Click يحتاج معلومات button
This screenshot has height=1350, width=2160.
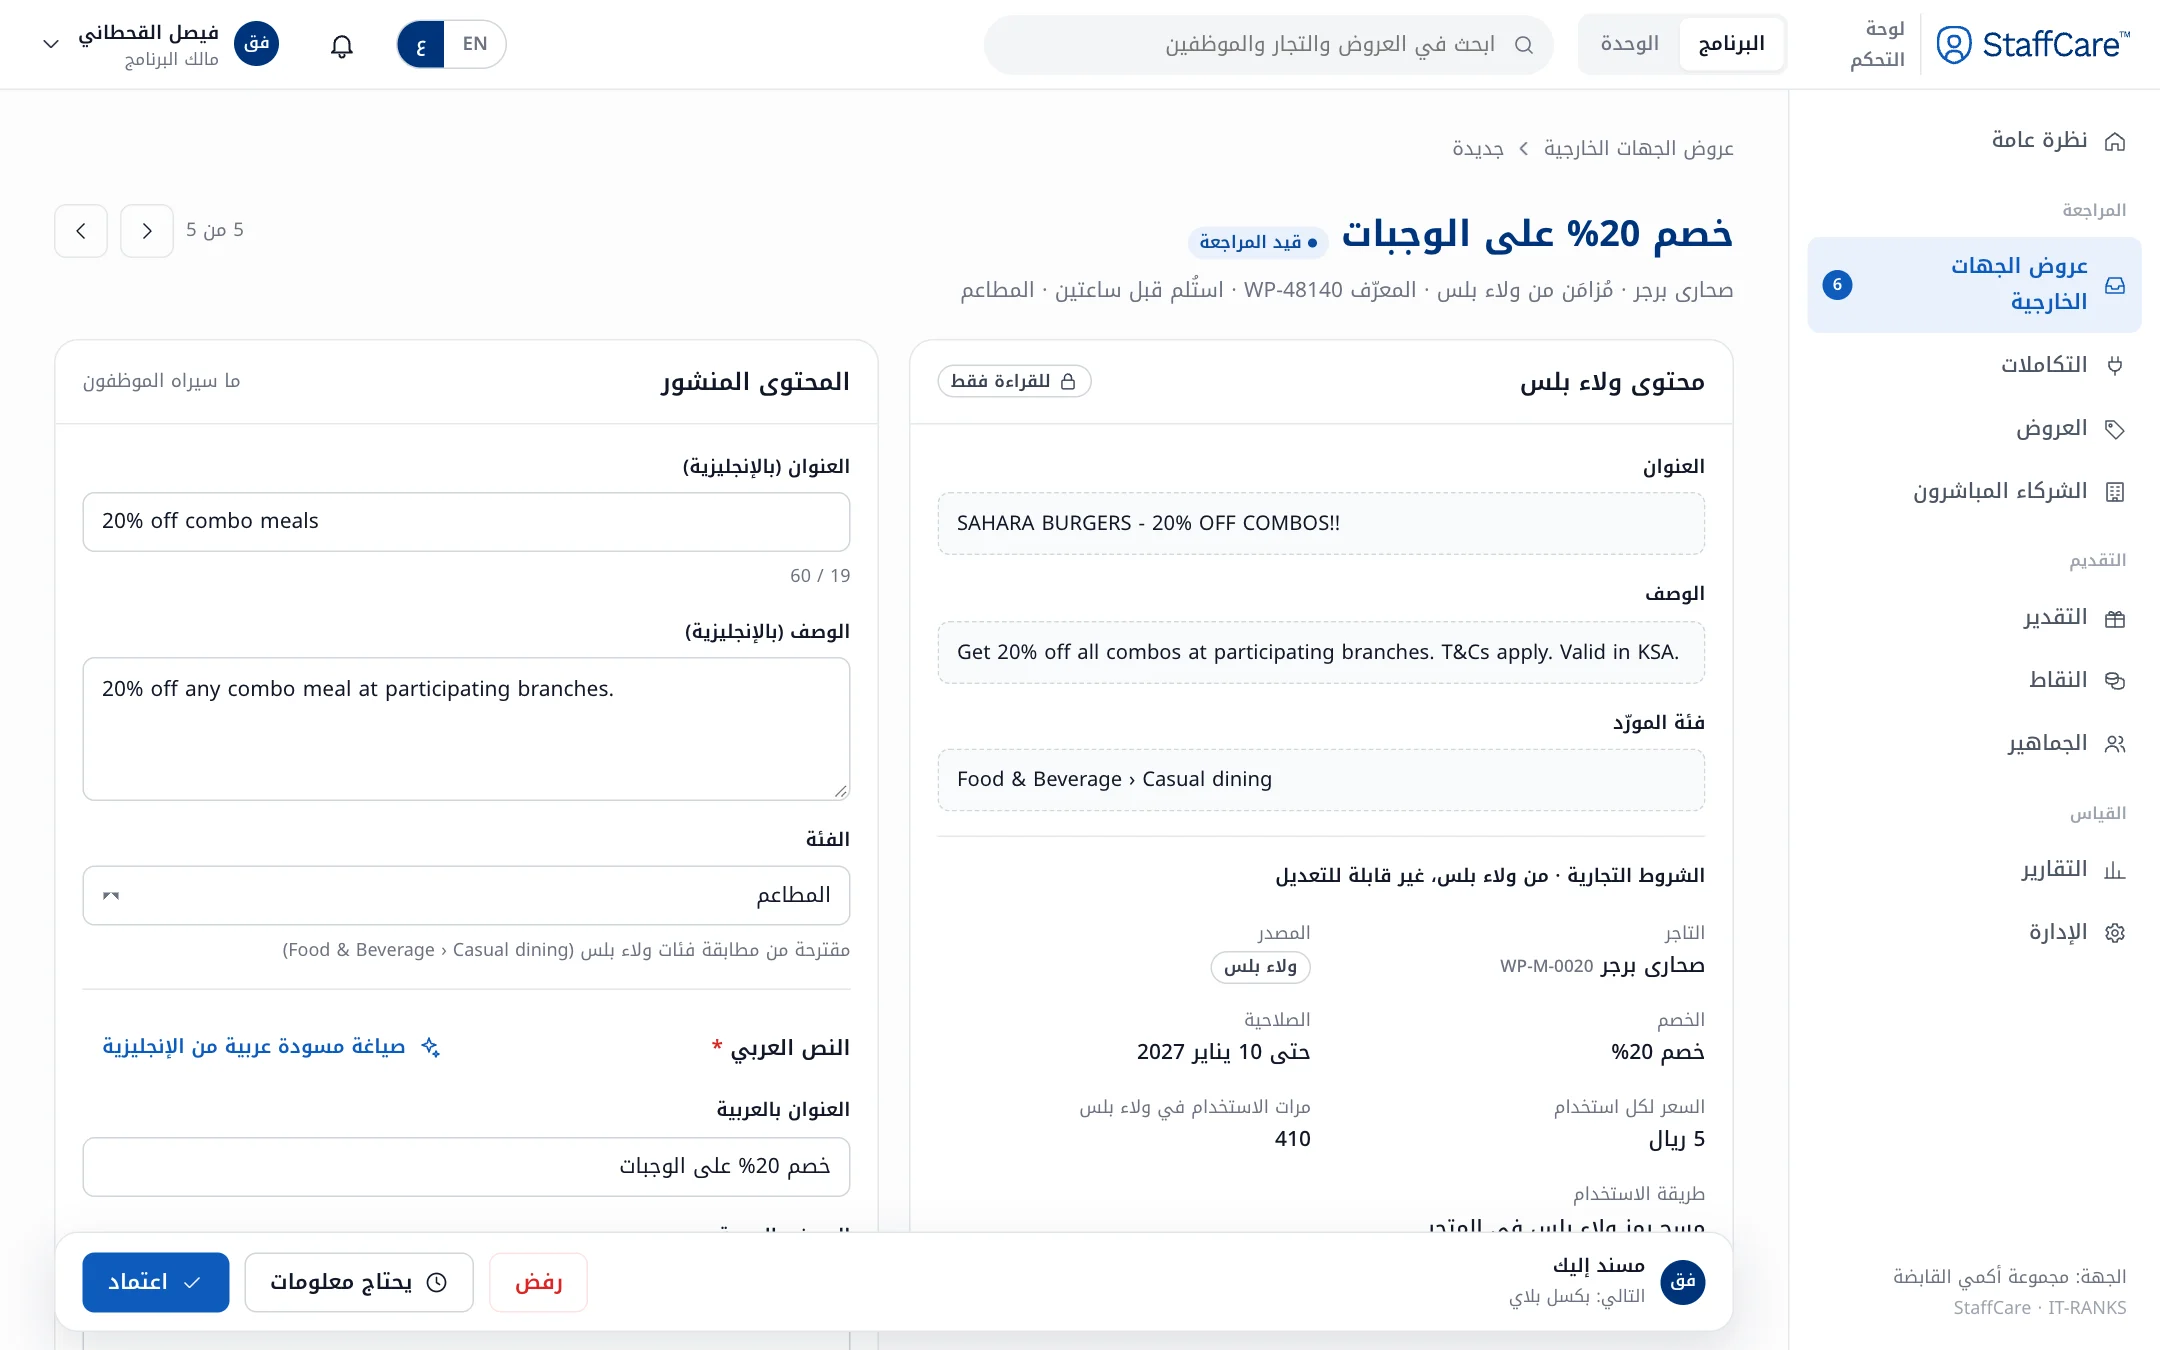click(359, 1282)
